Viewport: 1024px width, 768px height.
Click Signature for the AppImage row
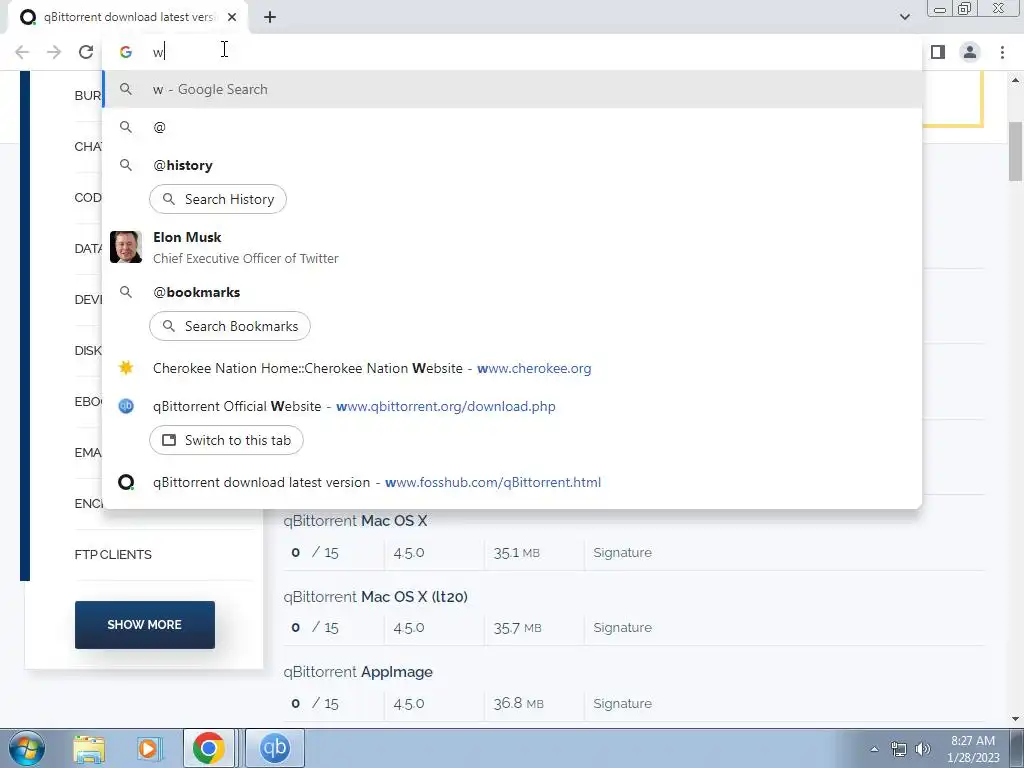point(622,703)
